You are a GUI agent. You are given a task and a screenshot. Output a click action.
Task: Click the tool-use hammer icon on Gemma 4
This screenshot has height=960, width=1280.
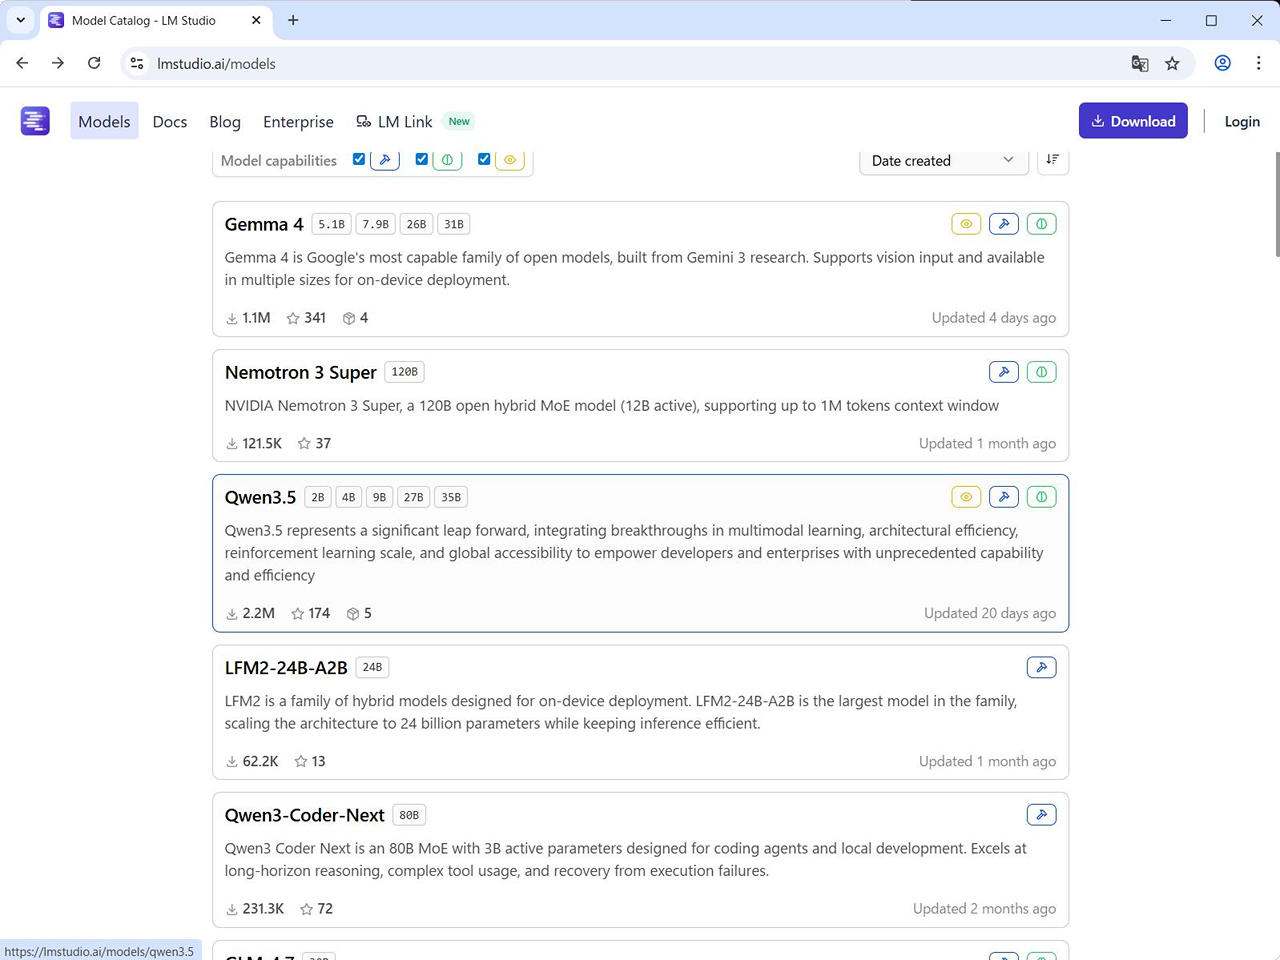click(1004, 224)
